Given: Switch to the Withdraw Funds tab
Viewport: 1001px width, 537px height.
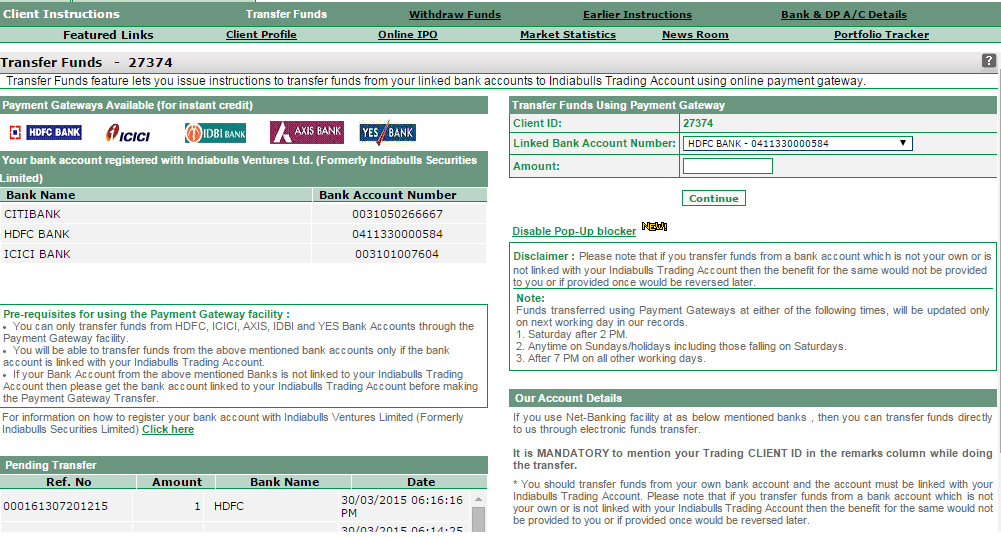Looking at the screenshot, I should (x=455, y=15).
